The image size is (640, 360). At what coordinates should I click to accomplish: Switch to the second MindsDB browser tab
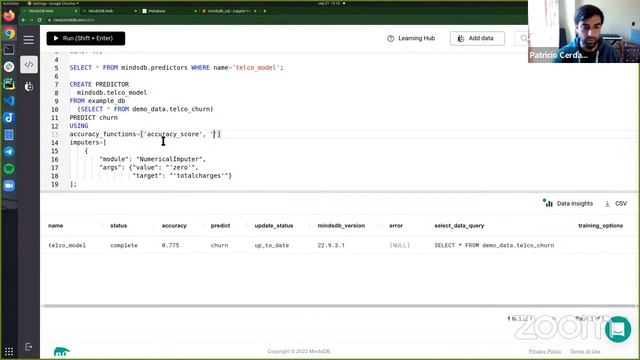point(109,11)
